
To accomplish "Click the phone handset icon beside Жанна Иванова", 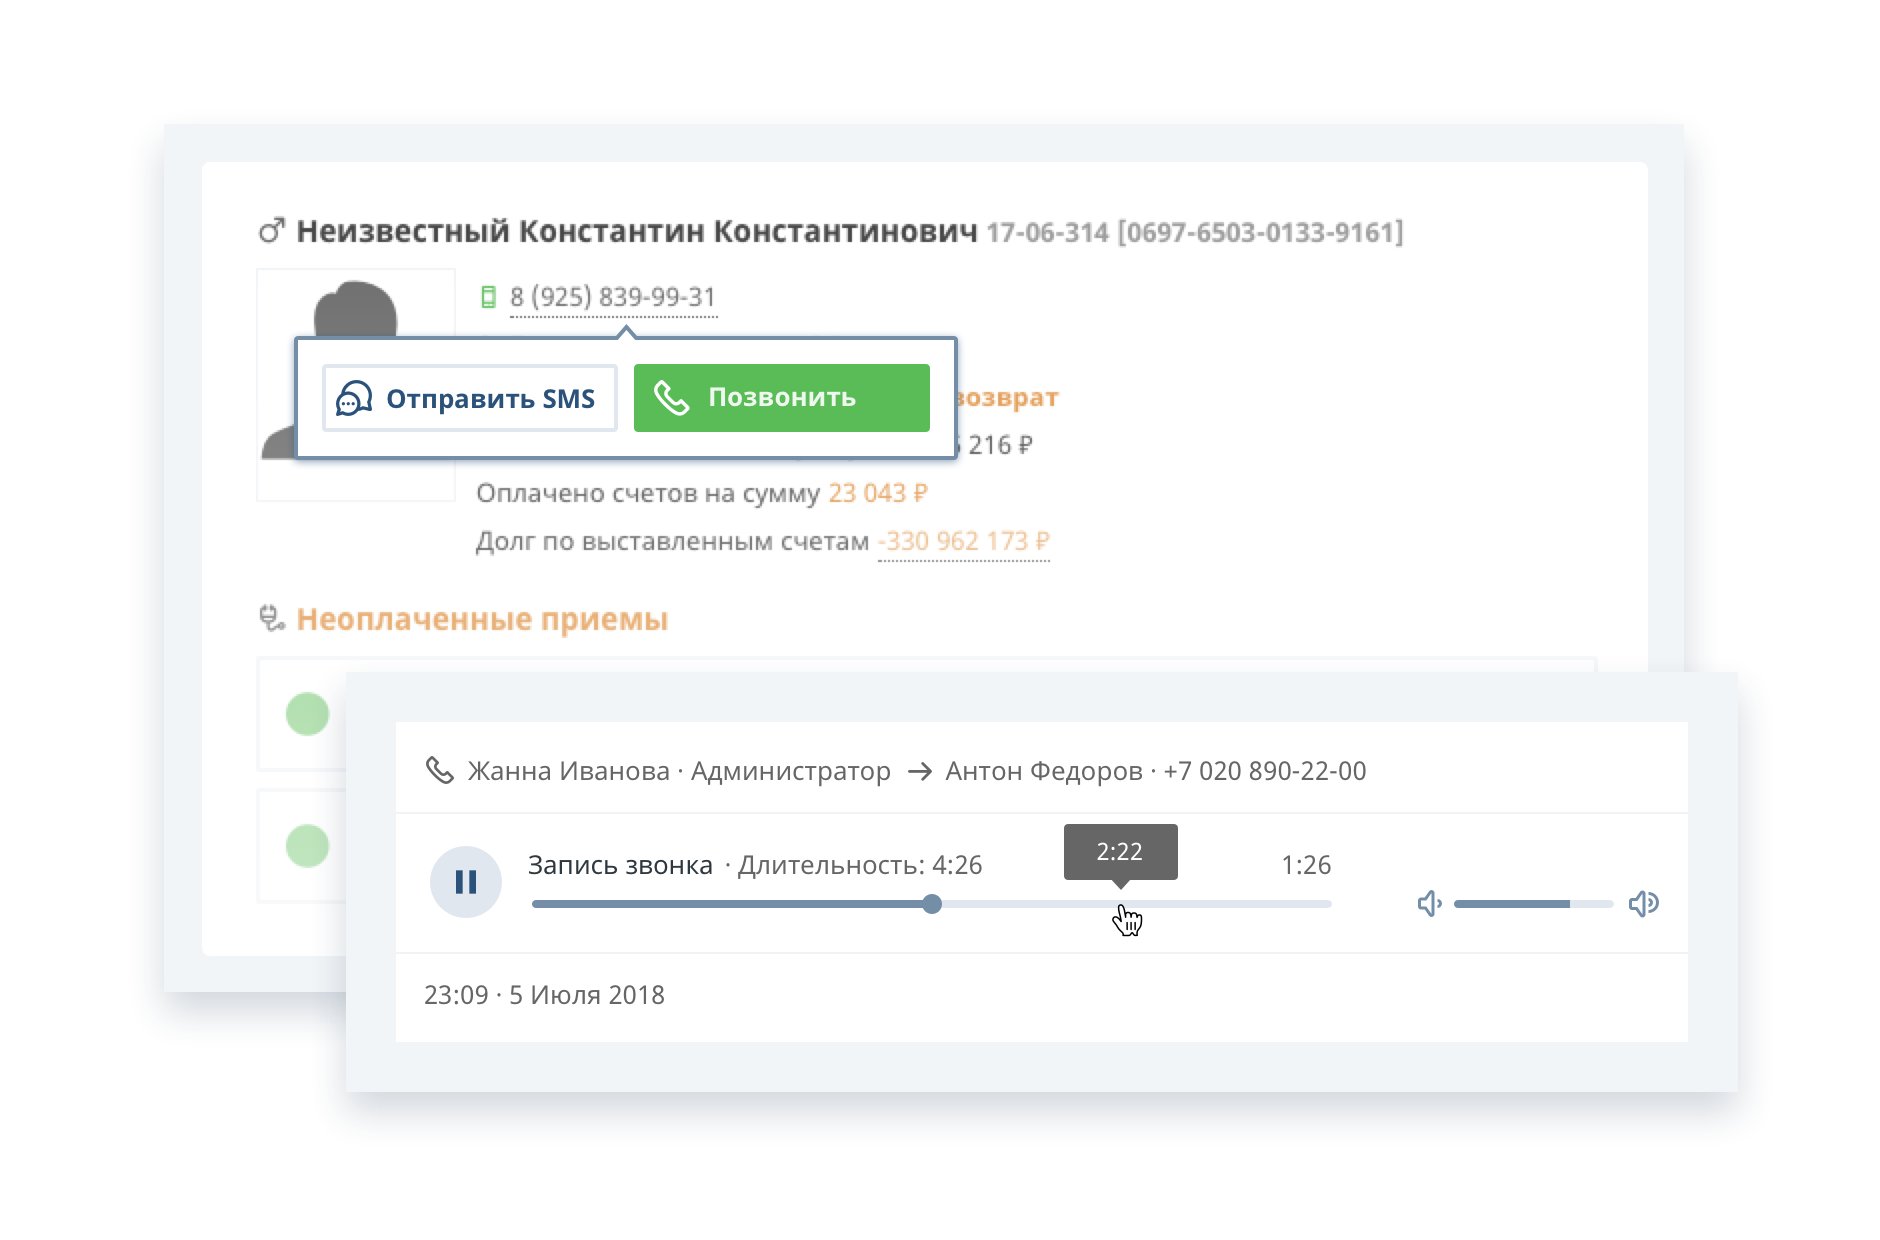I will coord(441,771).
